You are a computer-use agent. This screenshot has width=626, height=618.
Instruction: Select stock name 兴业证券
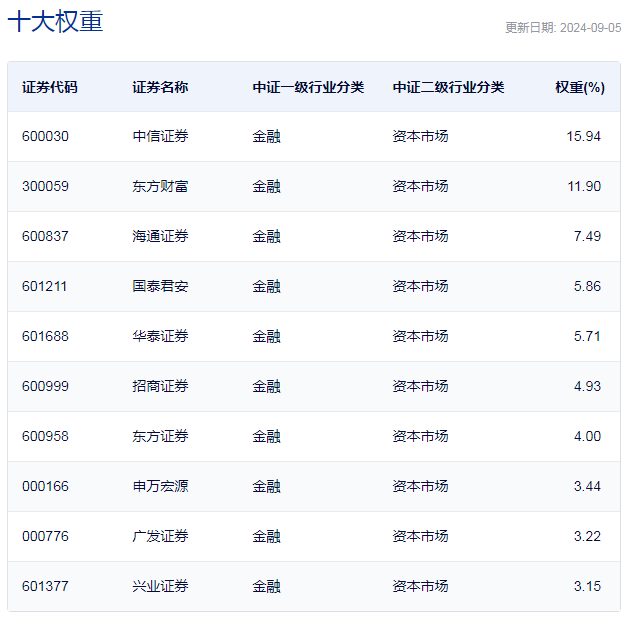click(160, 586)
